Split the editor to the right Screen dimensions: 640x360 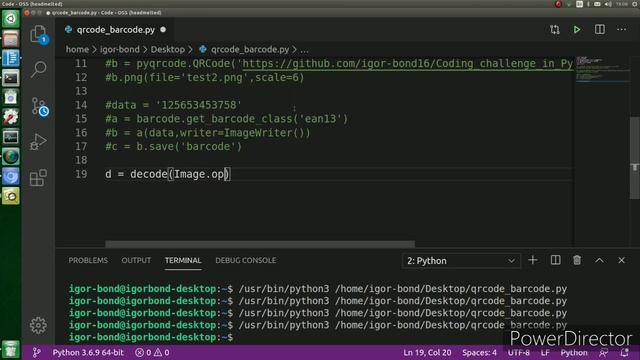click(x=600, y=29)
